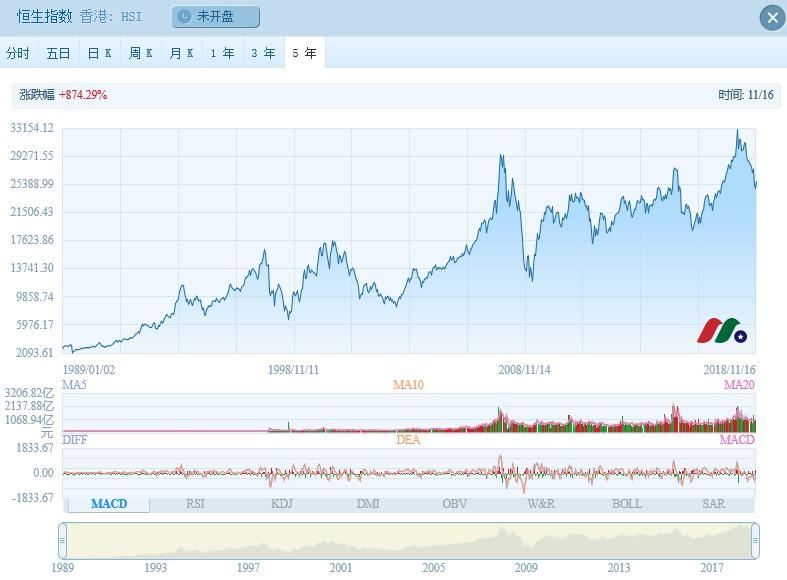The image size is (787, 580).
Task: Click the 时间: 11/16 label
Action: (x=746, y=95)
